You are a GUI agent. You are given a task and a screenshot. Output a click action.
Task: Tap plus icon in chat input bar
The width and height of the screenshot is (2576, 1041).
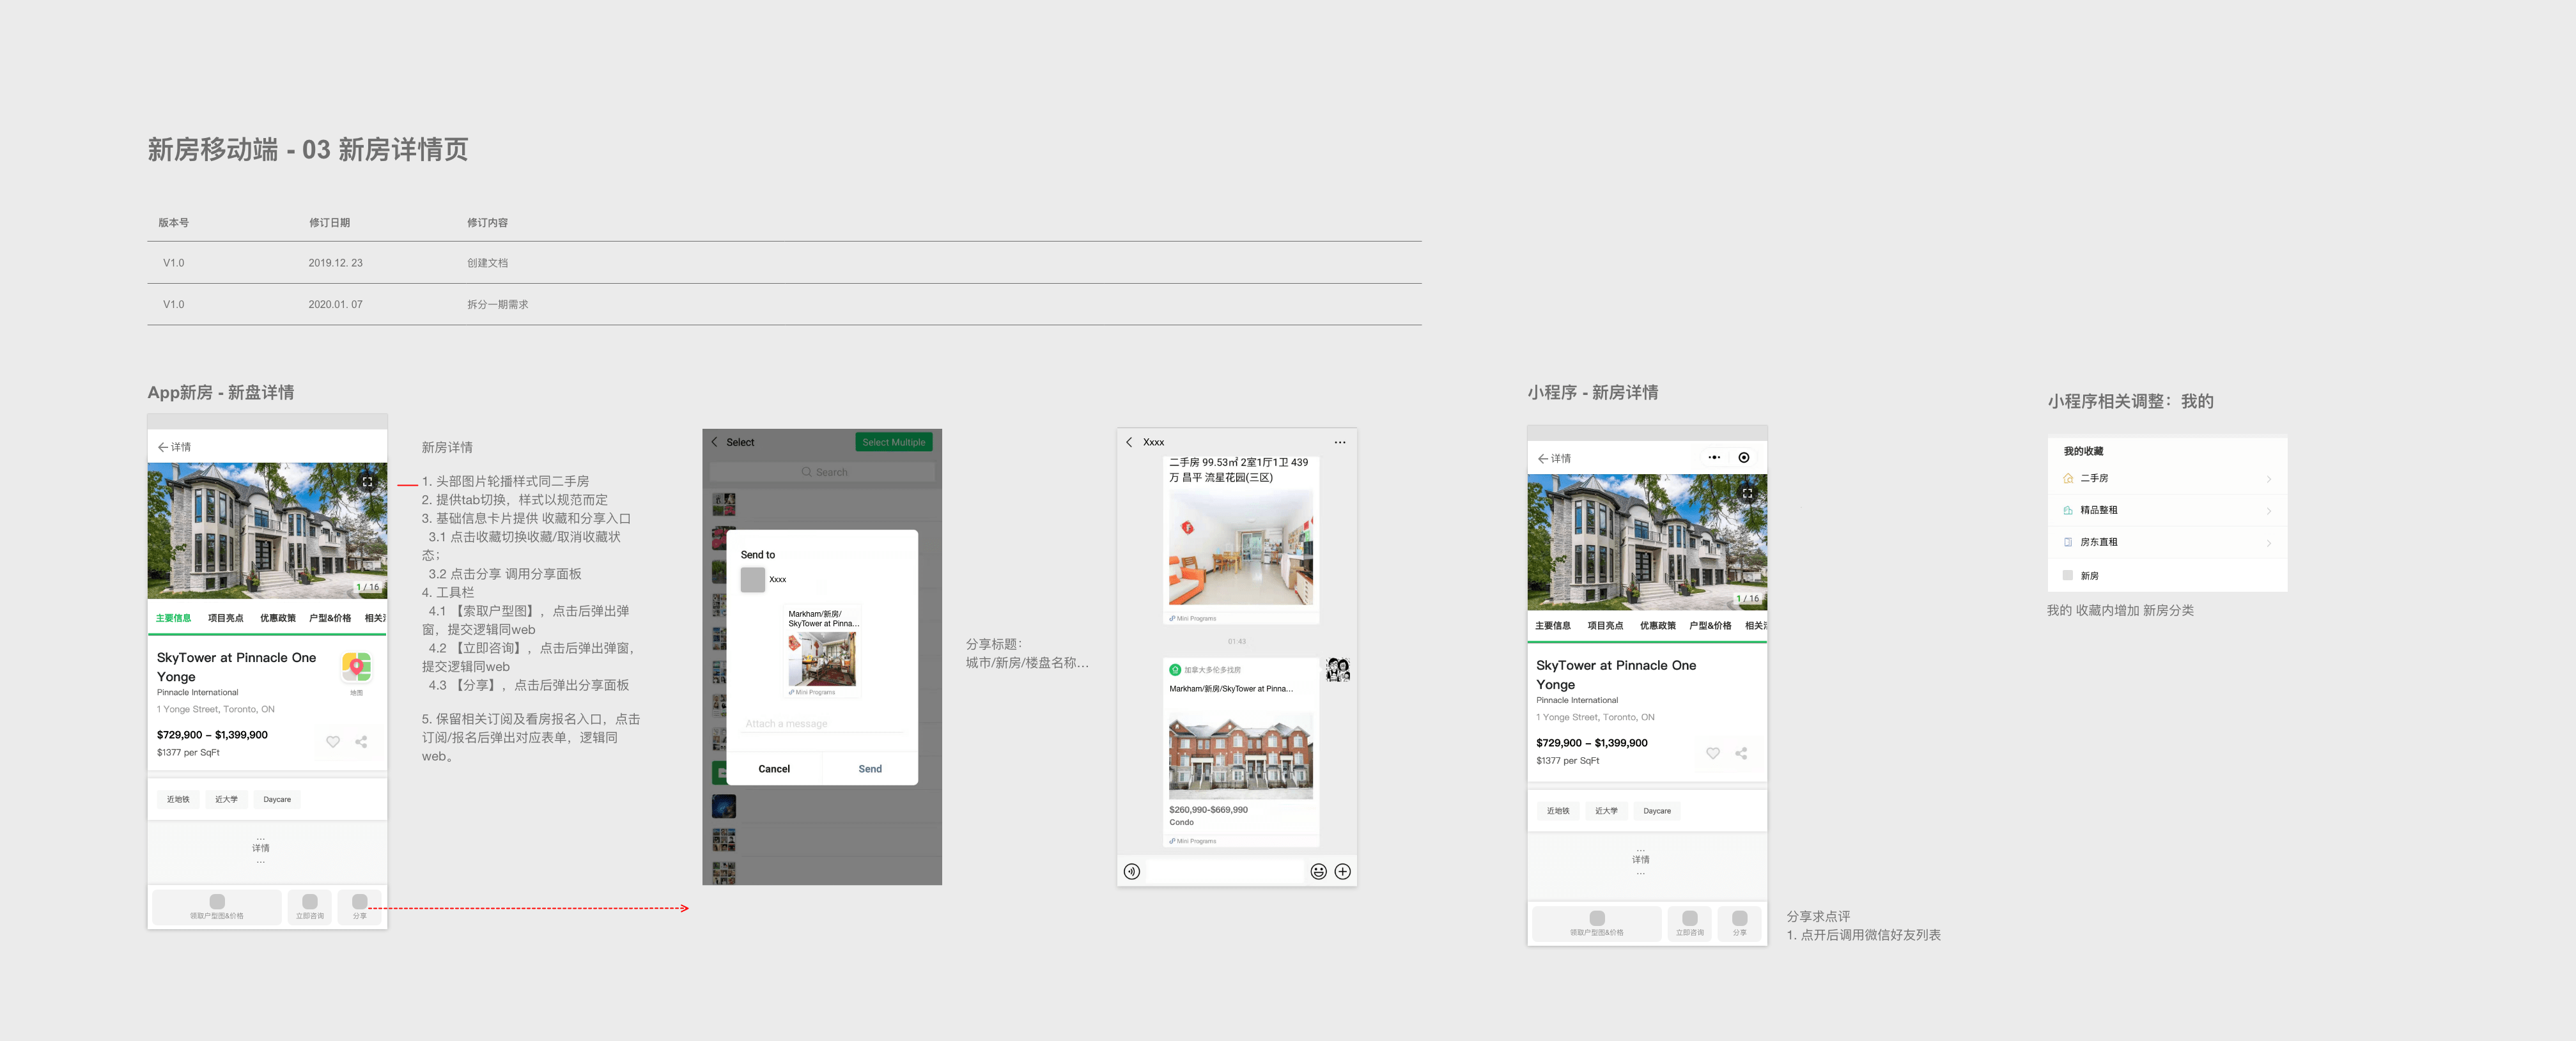pyautogui.click(x=1342, y=872)
